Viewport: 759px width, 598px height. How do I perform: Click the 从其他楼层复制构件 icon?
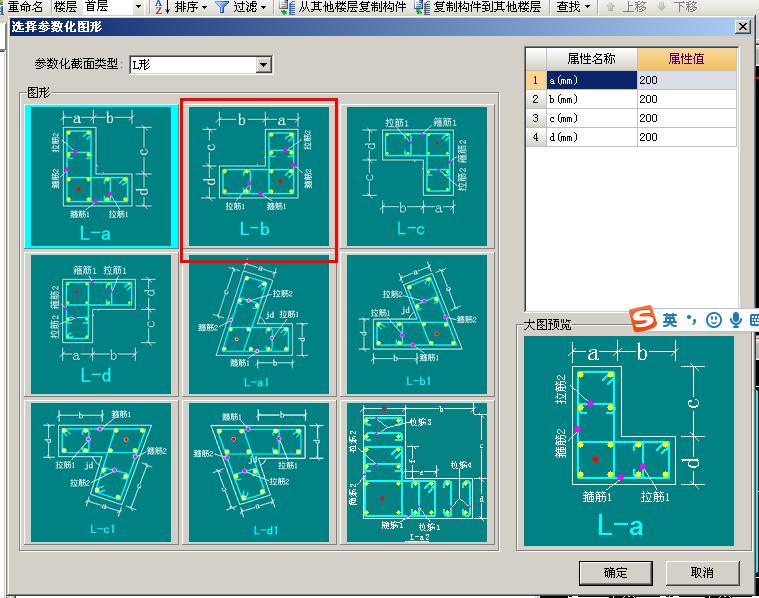(287, 7)
